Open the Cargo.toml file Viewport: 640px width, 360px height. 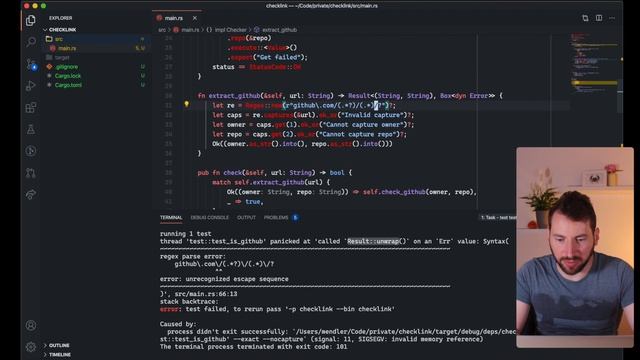coord(68,85)
